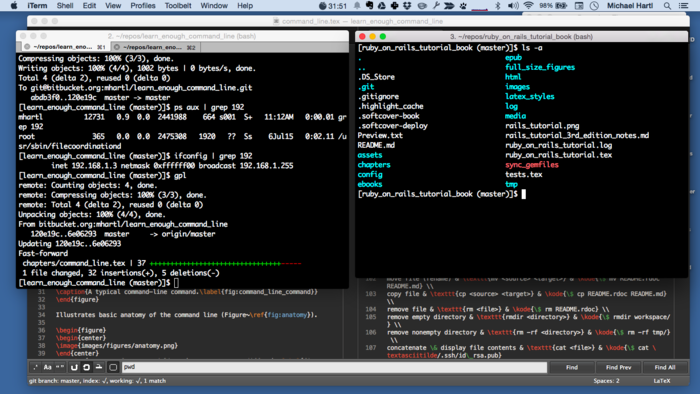Open the Profiles menu
The height and width of the screenshot is (394, 700).
(x=143, y=6)
